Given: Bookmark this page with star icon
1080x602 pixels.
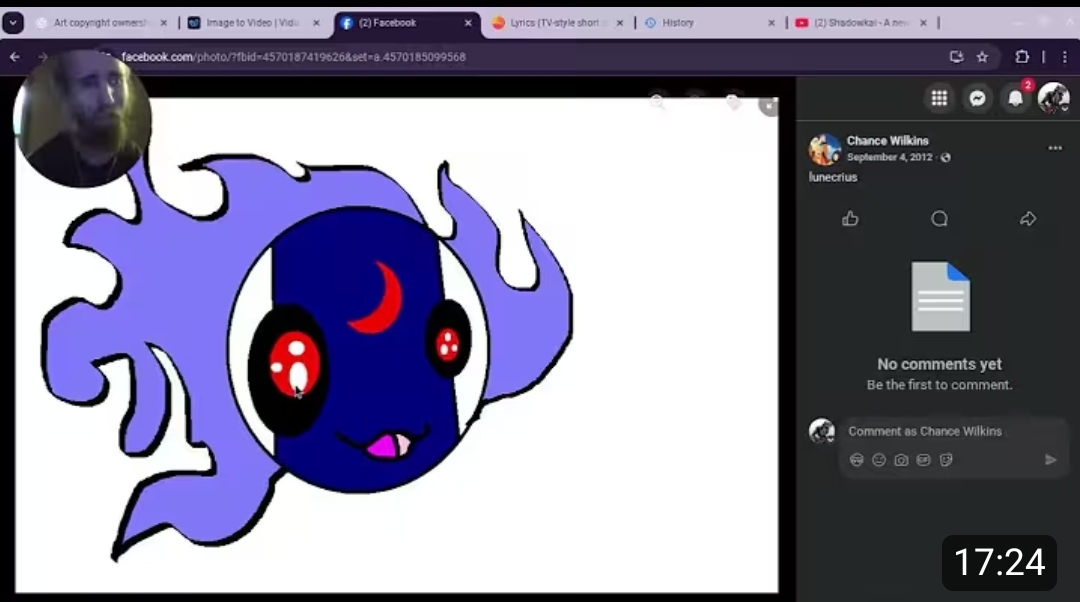Looking at the screenshot, I should point(982,57).
